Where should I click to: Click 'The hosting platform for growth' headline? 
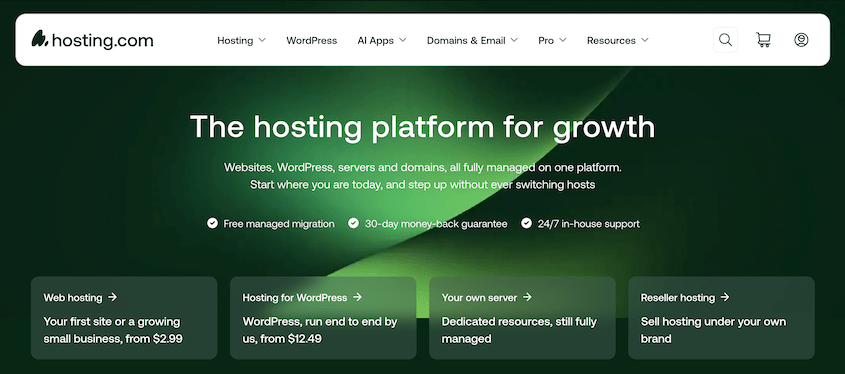click(422, 128)
